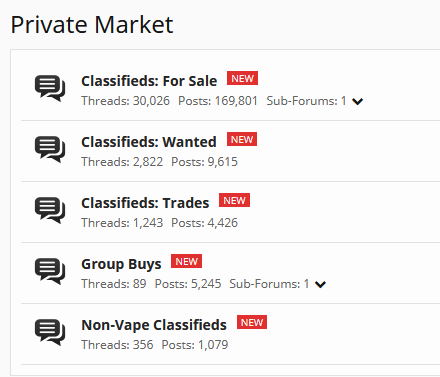Click the chat icon beside Classifieds: Wanted
This screenshot has width=440, height=377.
click(50, 149)
